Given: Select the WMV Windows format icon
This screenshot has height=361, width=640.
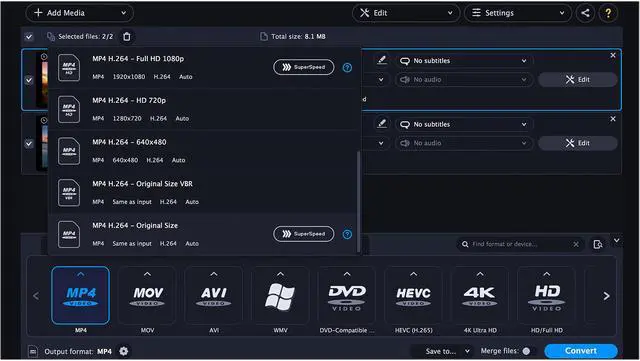Looking at the screenshot, I should pos(280,295).
